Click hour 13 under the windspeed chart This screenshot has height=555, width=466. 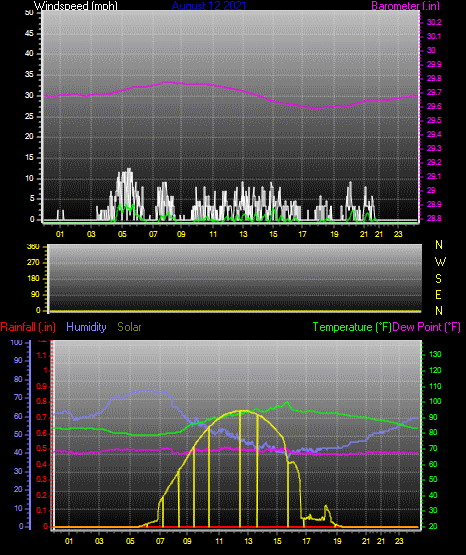pyautogui.click(x=243, y=234)
